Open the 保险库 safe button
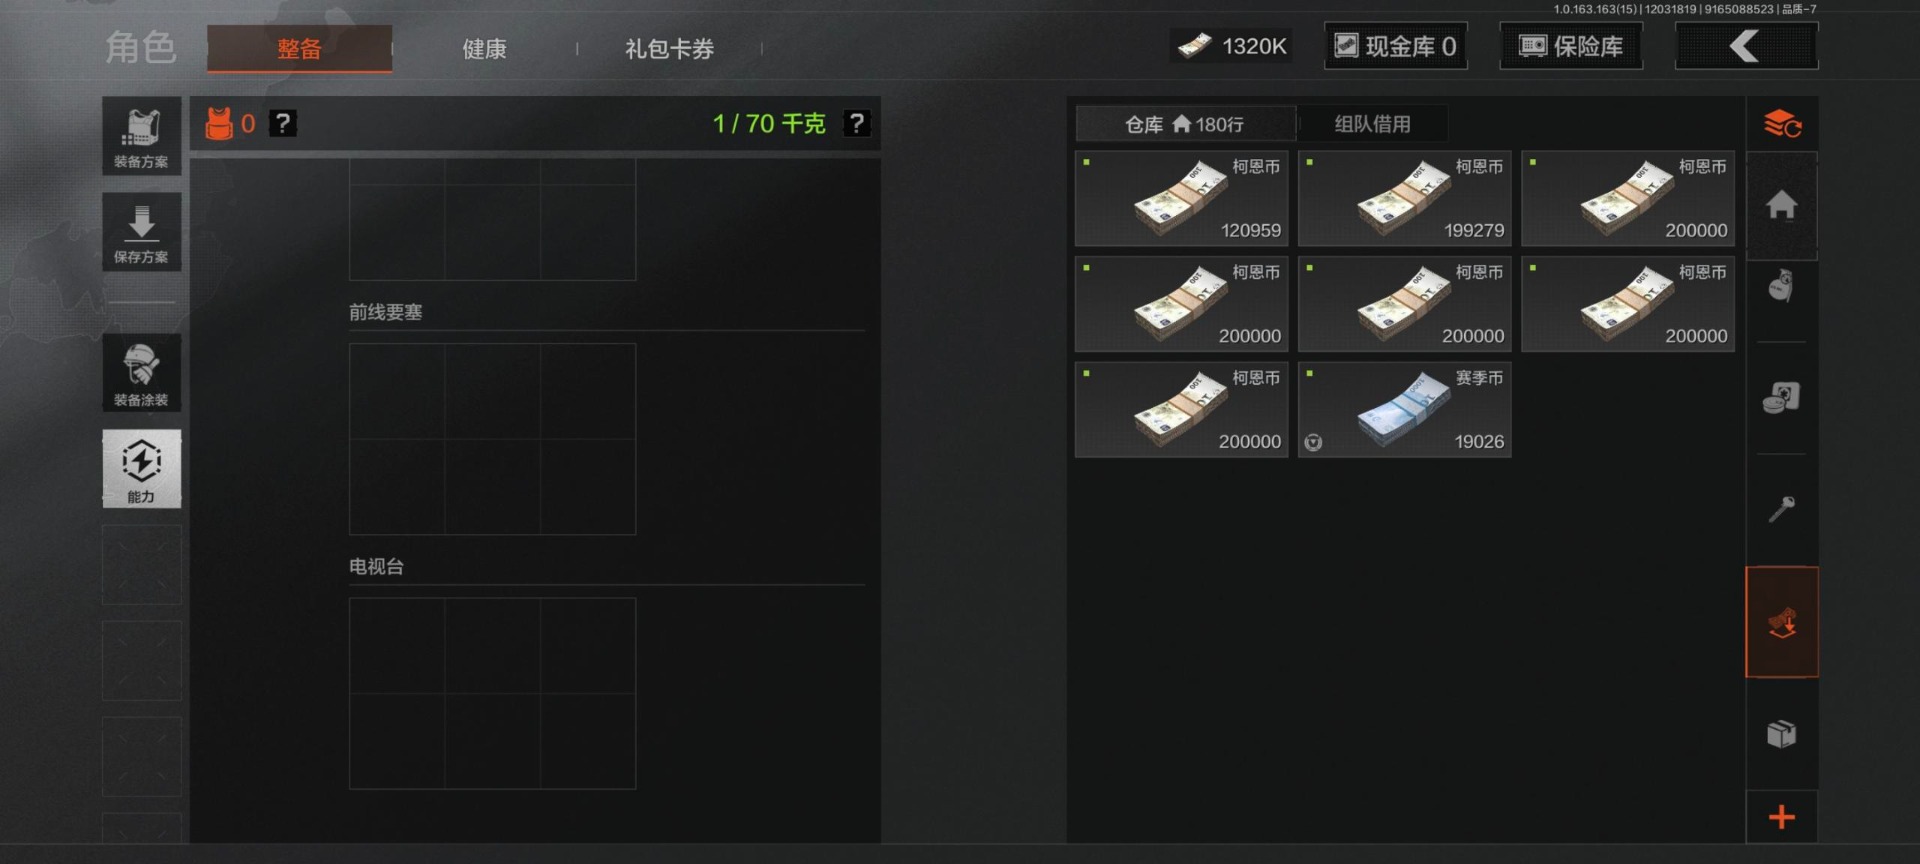This screenshot has height=864, width=1920. (1571, 46)
